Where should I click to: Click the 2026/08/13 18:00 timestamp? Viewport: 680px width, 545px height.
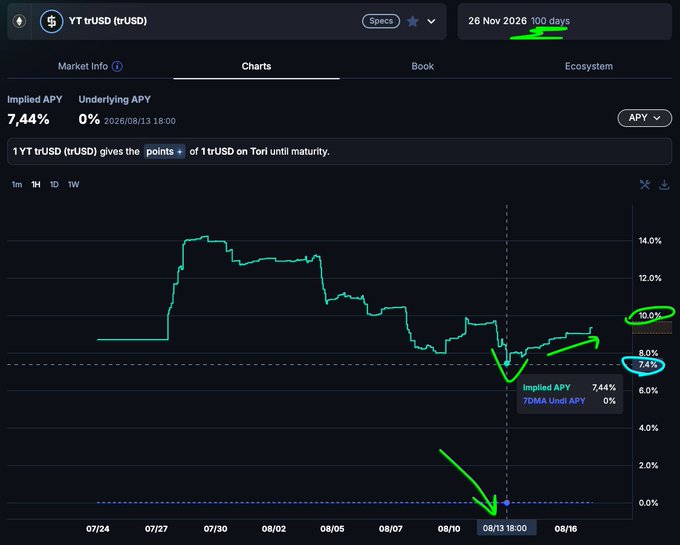click(x=140, y=121)
